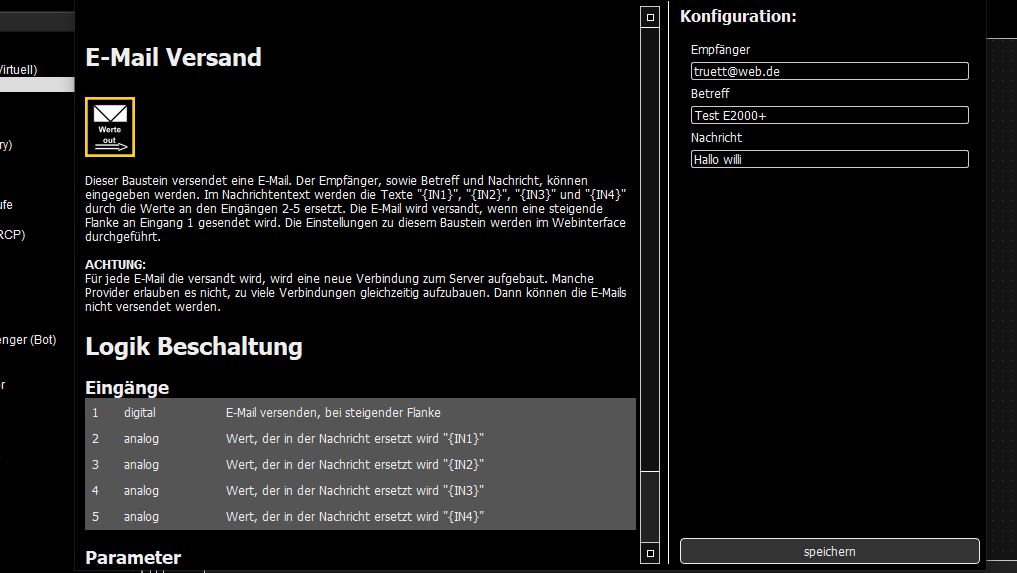Image resolution: width=1017 pixels, height=573 pixels.
Task: Click into the Betreff input field
Action: pos(829,115)
